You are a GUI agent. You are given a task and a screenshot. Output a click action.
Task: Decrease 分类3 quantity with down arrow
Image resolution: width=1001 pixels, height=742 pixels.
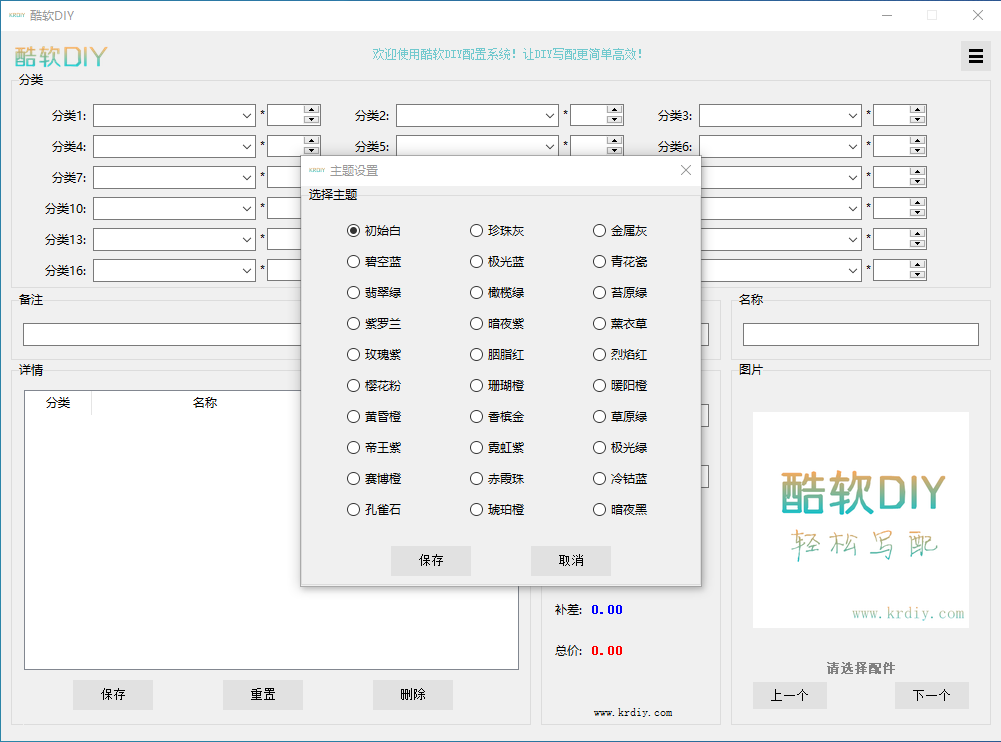pyautogui.click(x=917, y=121)
